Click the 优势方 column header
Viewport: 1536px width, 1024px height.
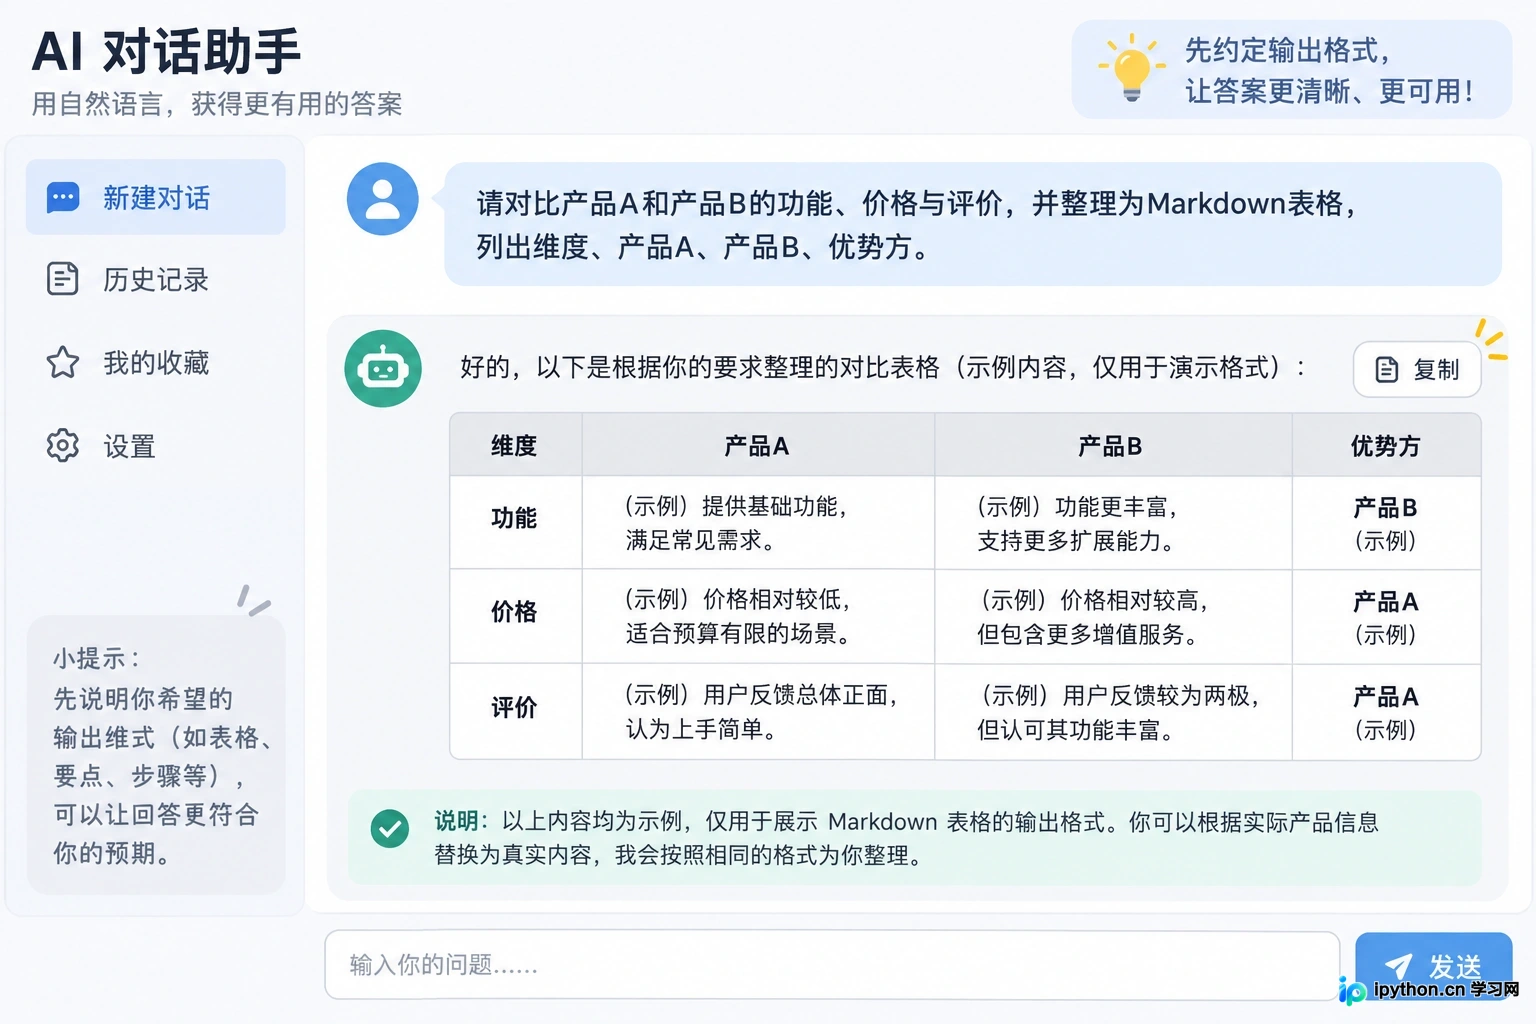click(1385, 446)
